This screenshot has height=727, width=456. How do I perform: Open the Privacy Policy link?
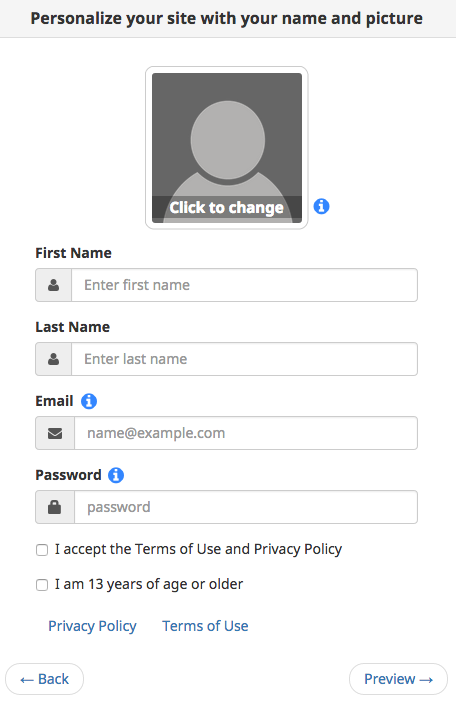[92, 626]
